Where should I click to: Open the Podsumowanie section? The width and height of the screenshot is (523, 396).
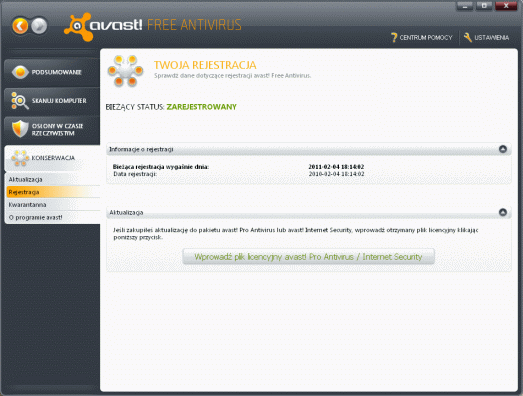tap(52, 72)
